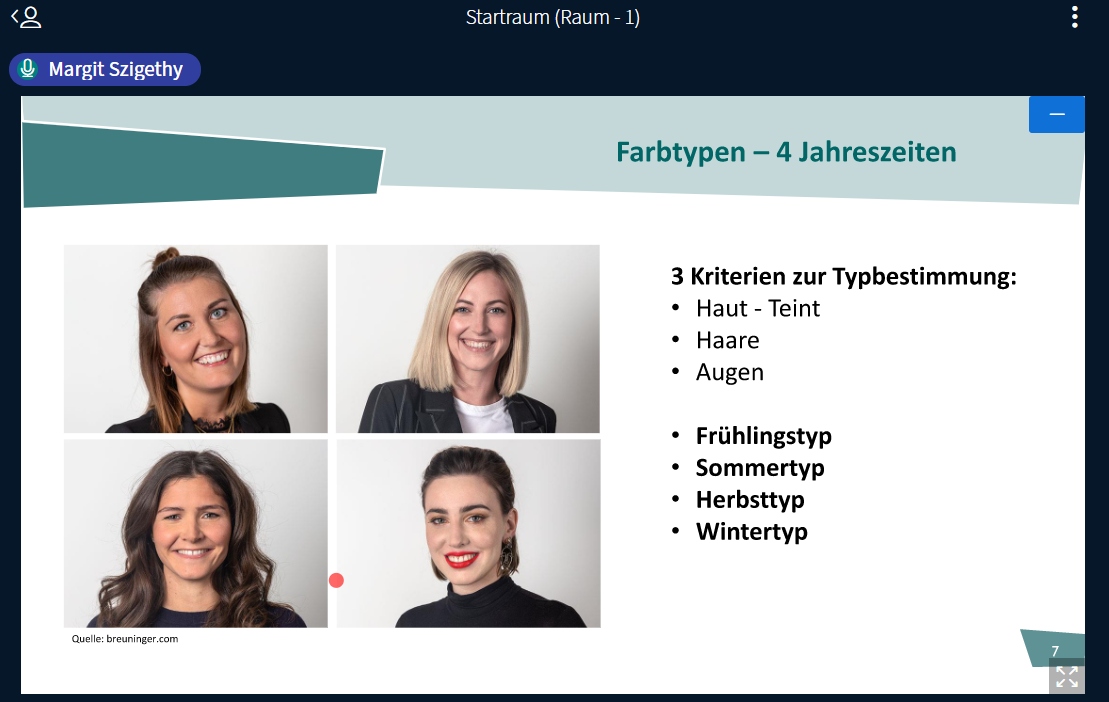1109x702 pixels.
Task: Click the bullet Herbsttyp
Action: pyautogui.click(x=750, y=500)
